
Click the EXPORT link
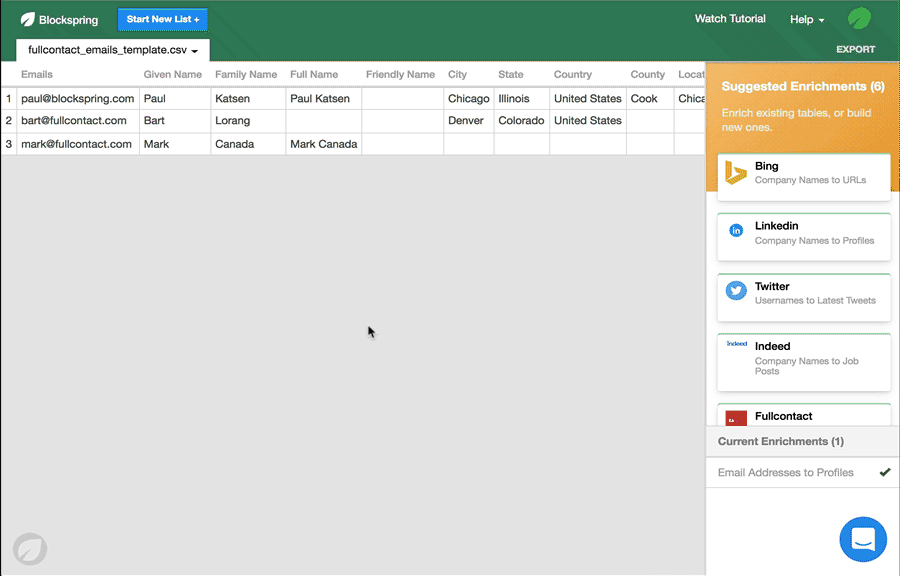[856, 47]
